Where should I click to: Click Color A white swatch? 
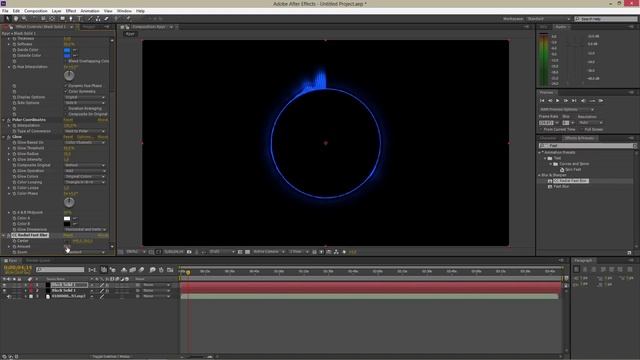pyautogui.click(x=67, y=218)
